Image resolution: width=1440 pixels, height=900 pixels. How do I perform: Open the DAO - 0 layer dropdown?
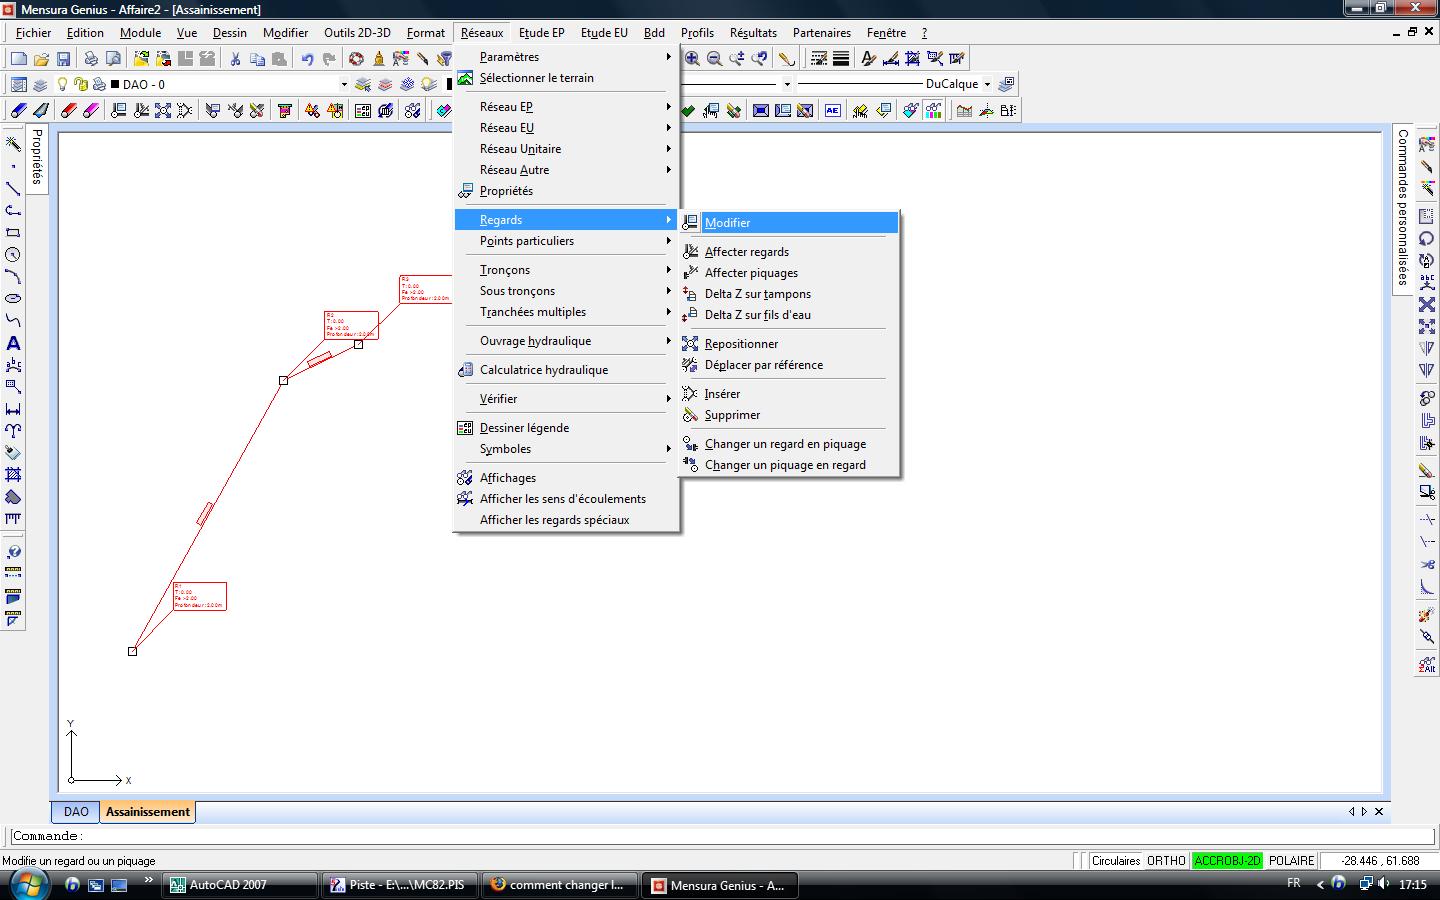click(x=344, y=85)
